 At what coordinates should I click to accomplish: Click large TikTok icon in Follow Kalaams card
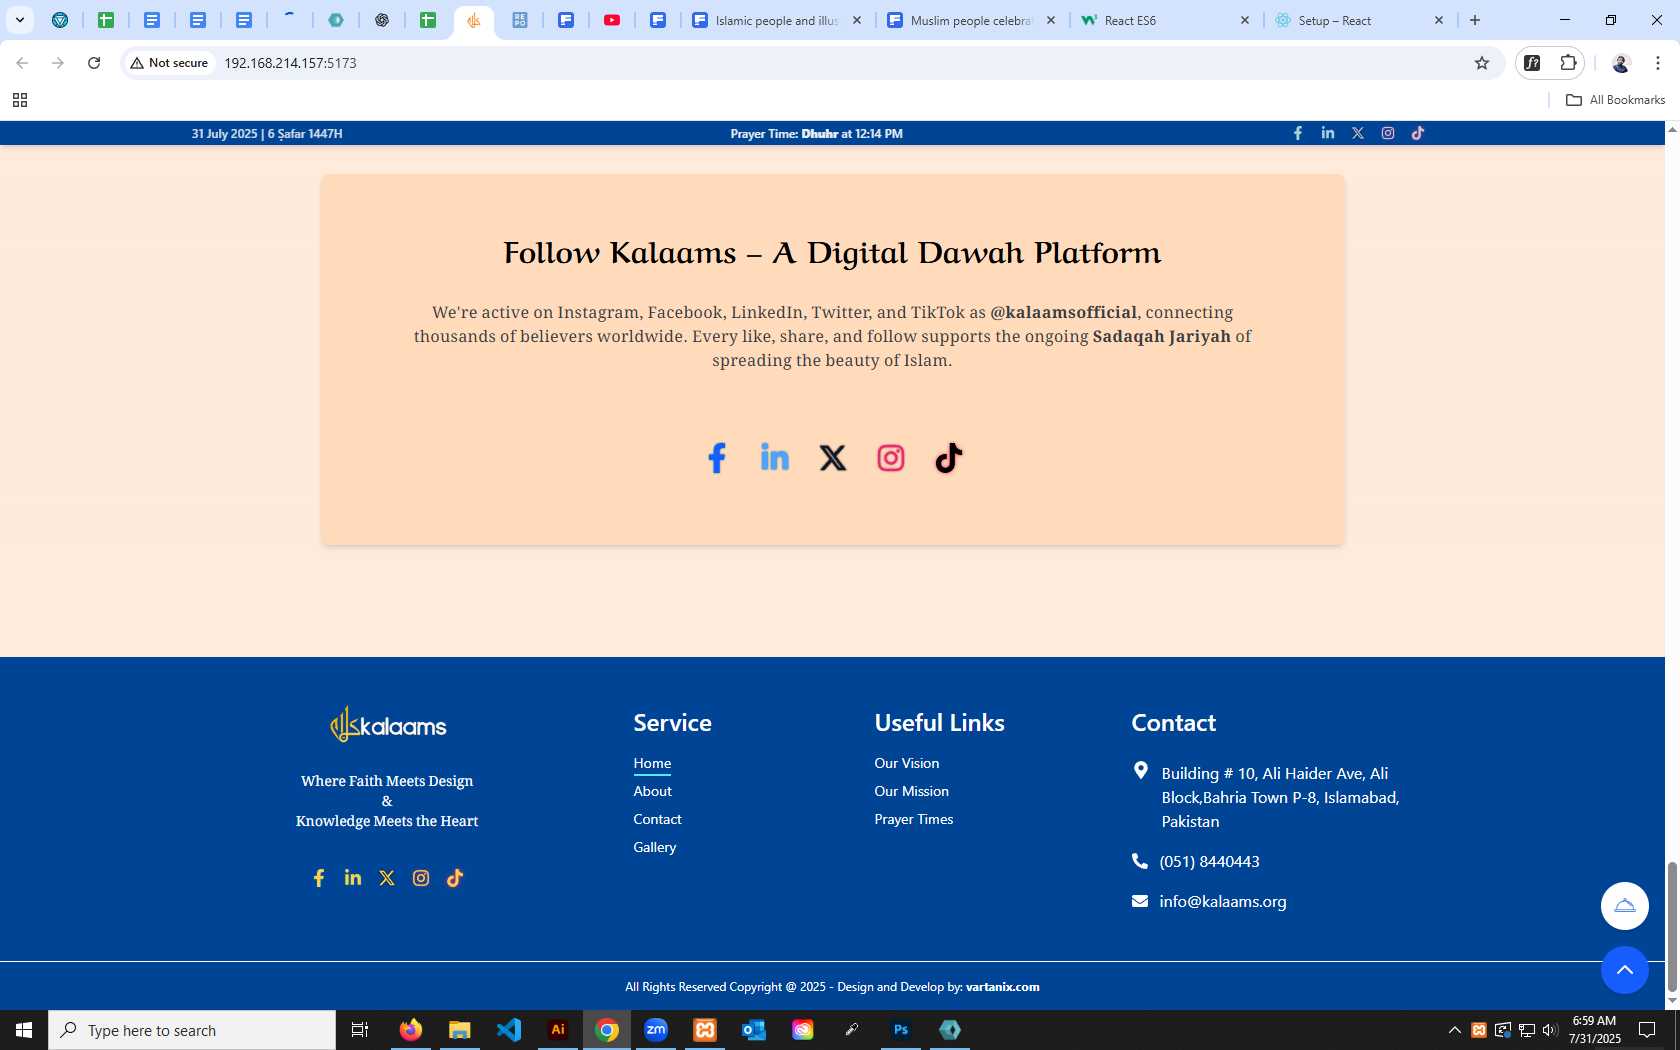click(949, 458)
